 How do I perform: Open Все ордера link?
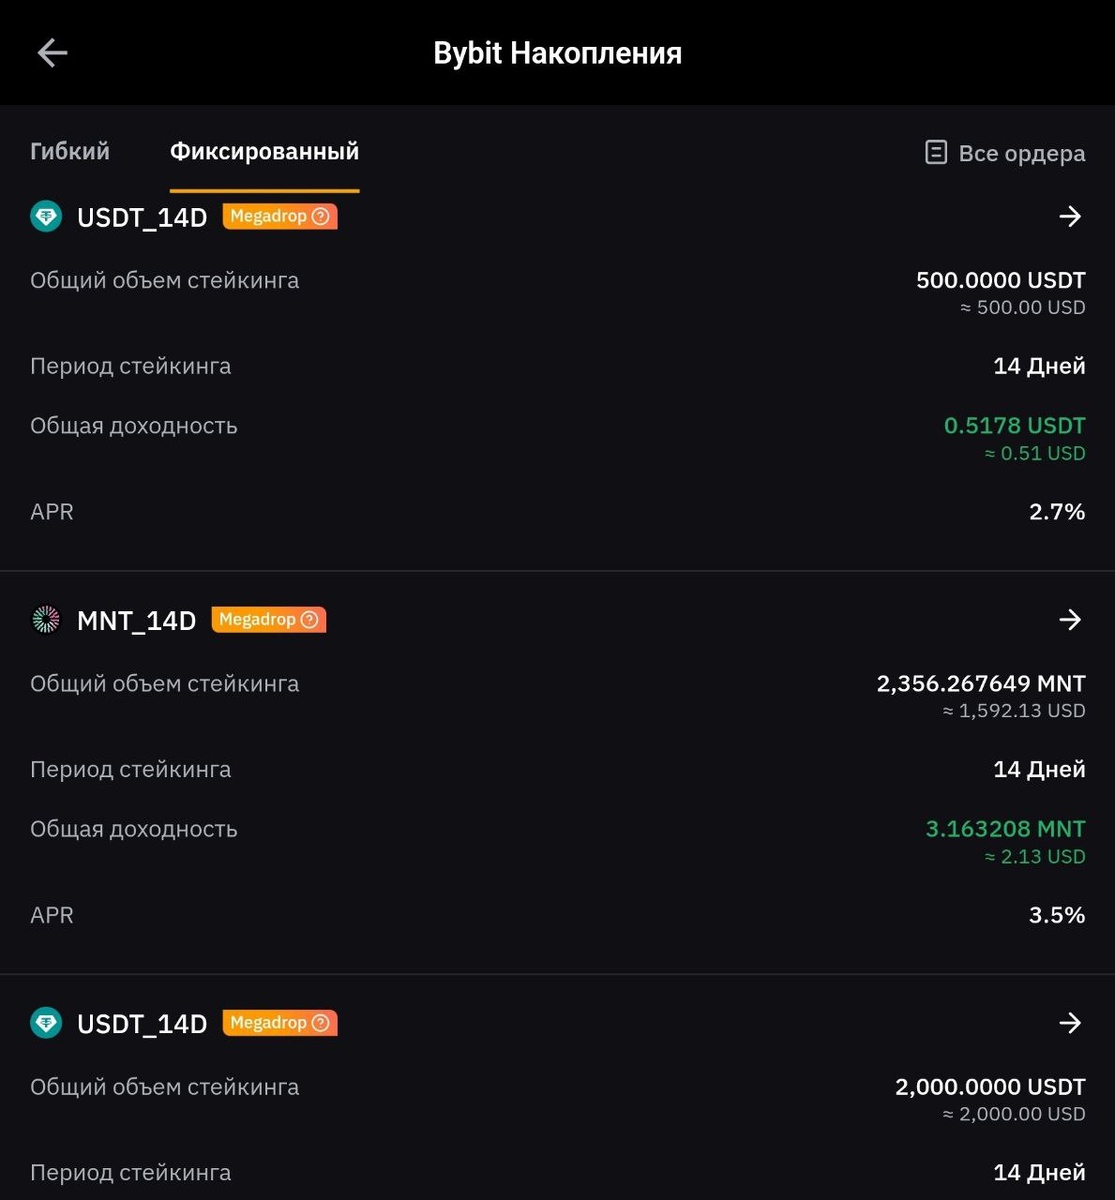[x=1021, y=154]
